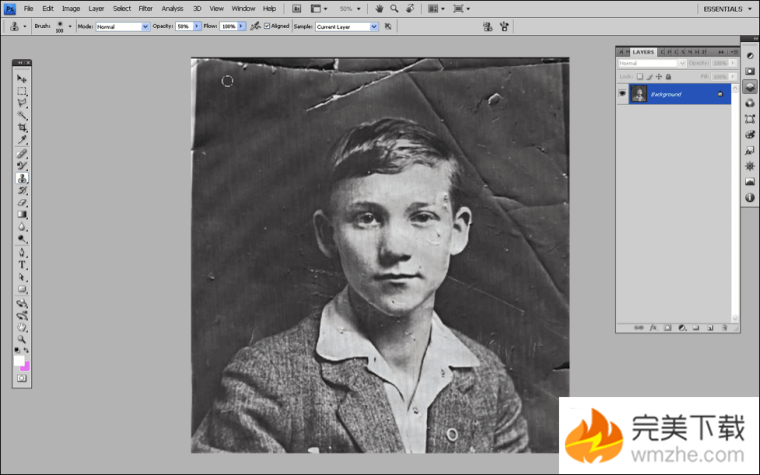Viewport: 760px width, 475px height.
Task: Select the Eyedropper tool
Action: [x=22, y=140]
